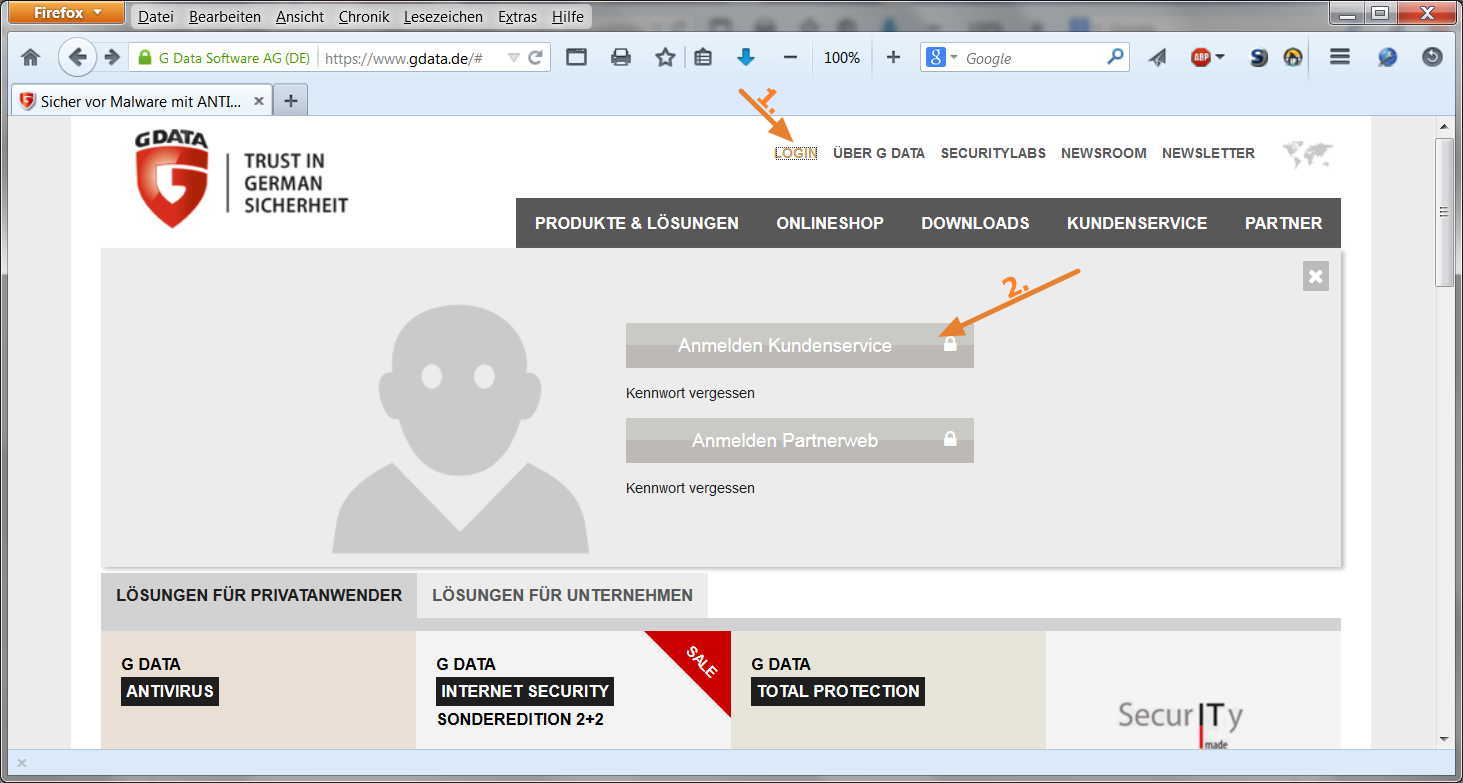Click the circular arrow clock icon
This screenshot has width=1463, height=783.
tap(1432, 57)
